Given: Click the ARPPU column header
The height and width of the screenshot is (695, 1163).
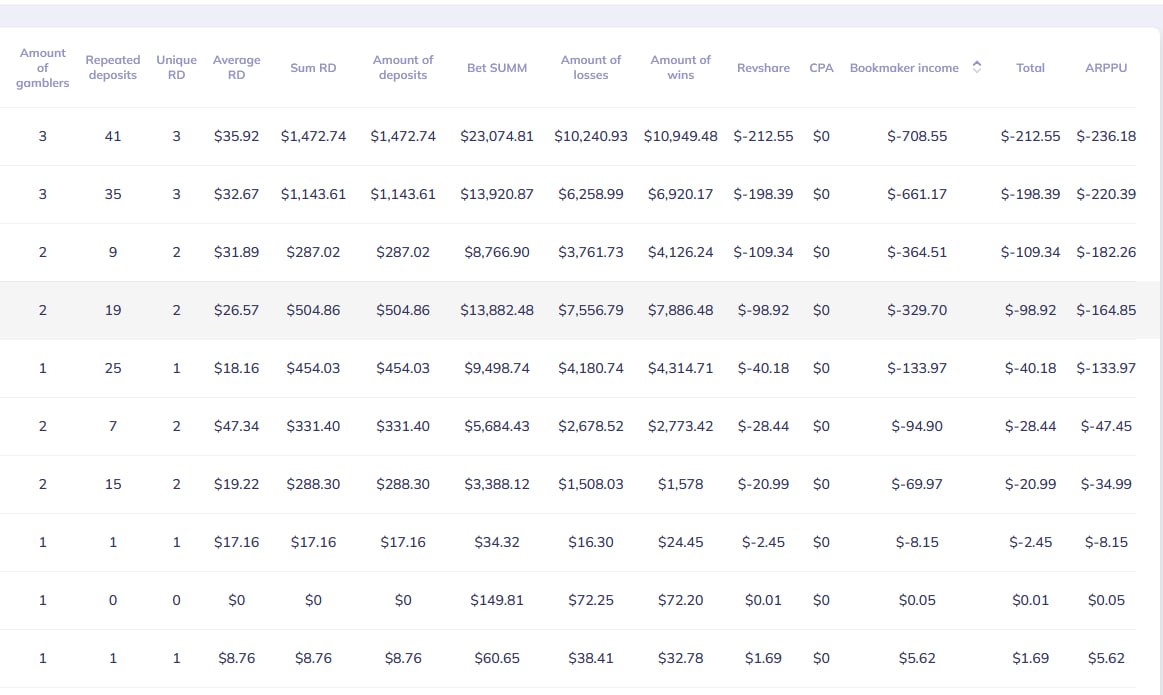Looking at the screenshot, I should click(1106, 68).
